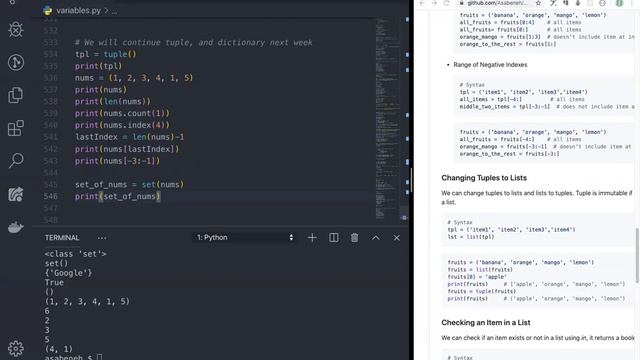Open the Explorer files icon

[16, 95]
